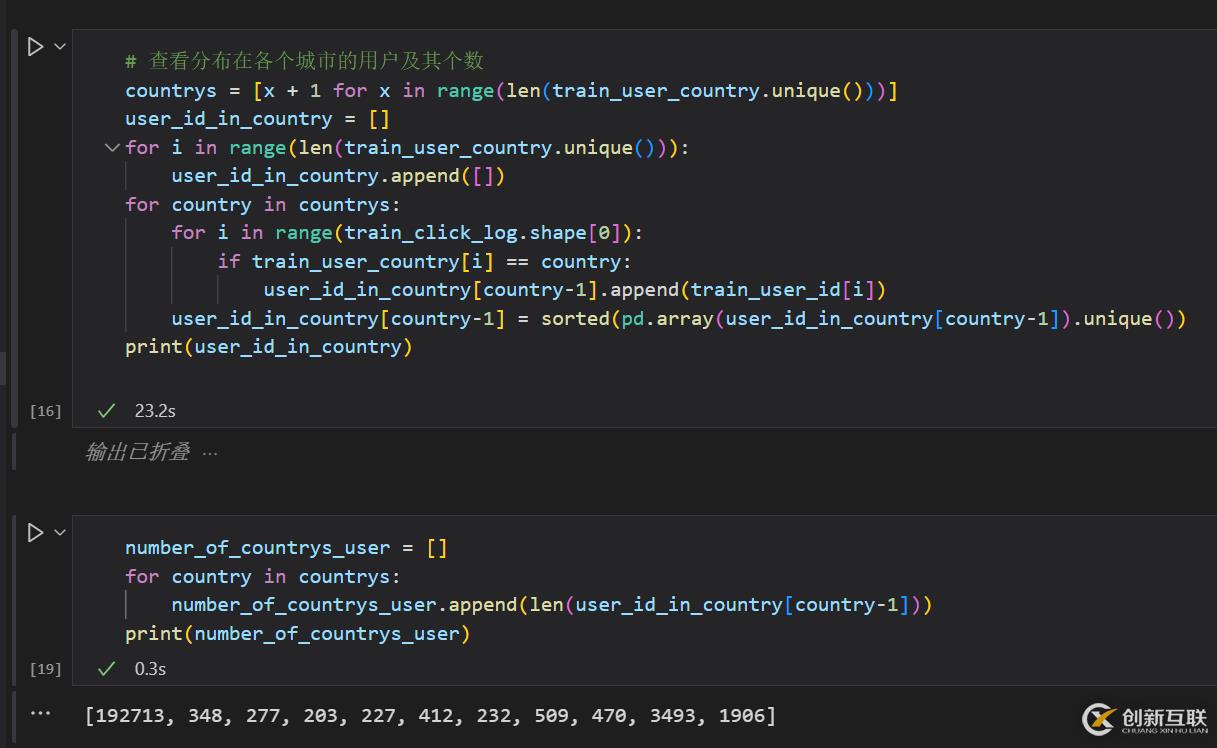Click the '0.3s' execution time
1217x748 pixels.
pyautogui.click(x=150, y=669)
